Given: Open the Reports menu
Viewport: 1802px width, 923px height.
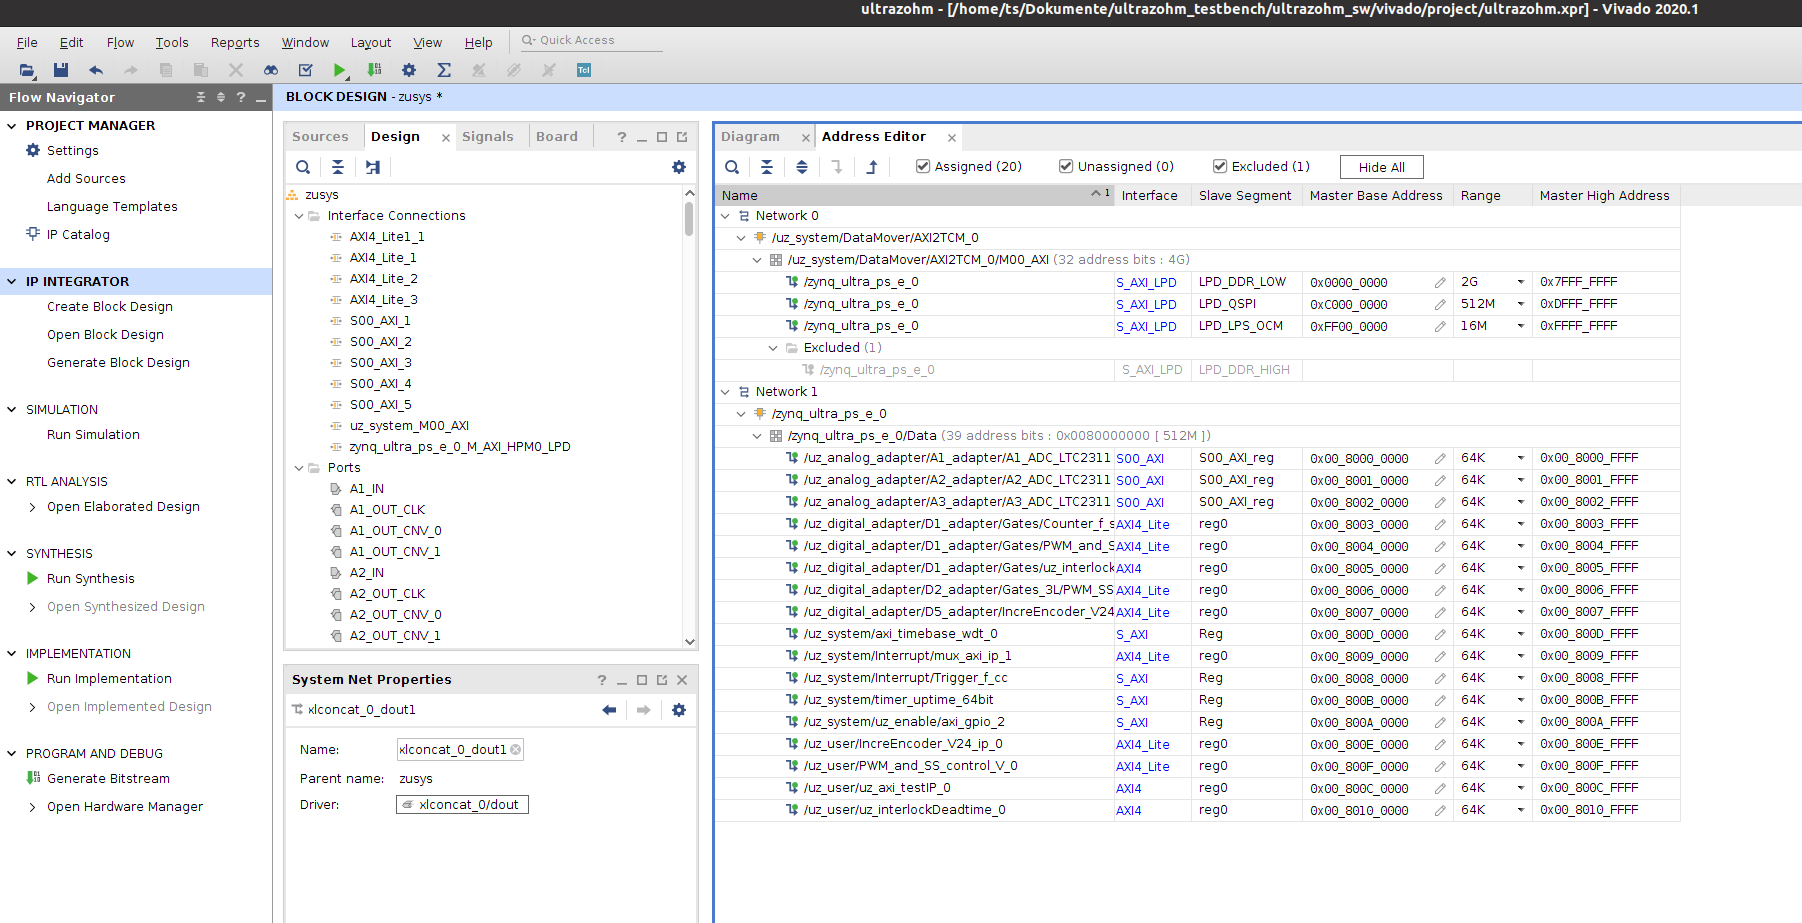Looking at the screenshot, I should point(235,42).
